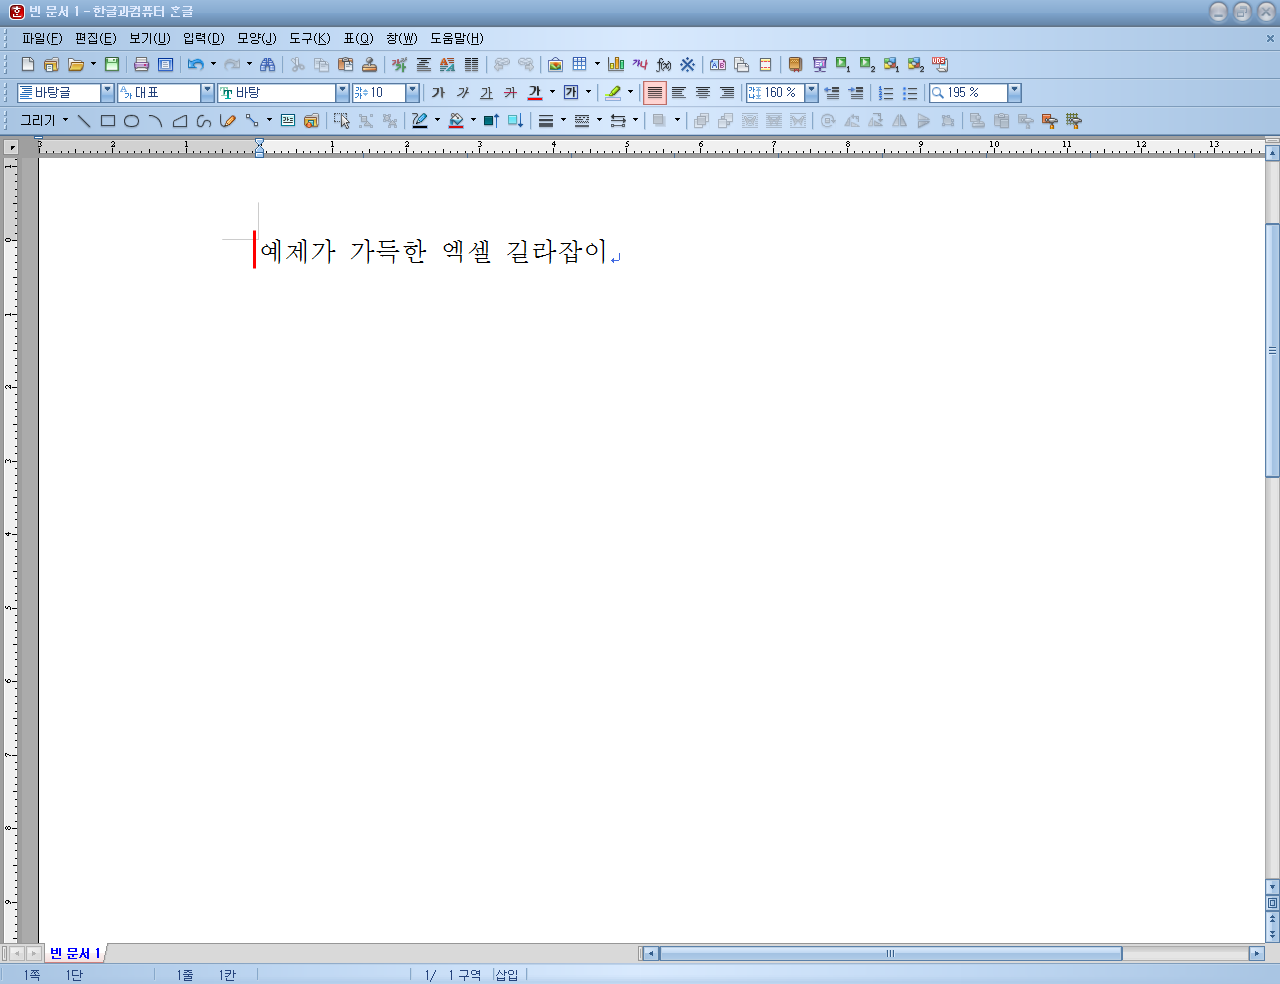
Task: Expand the 바탕글 style dropdown
Action: click(108, 92)
